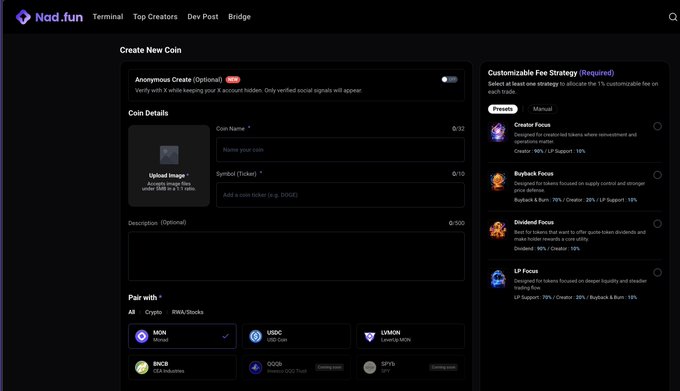Screen dimensions: 680x391
Task: Select the Buyback Focus radio button
Action: point(657,175)
